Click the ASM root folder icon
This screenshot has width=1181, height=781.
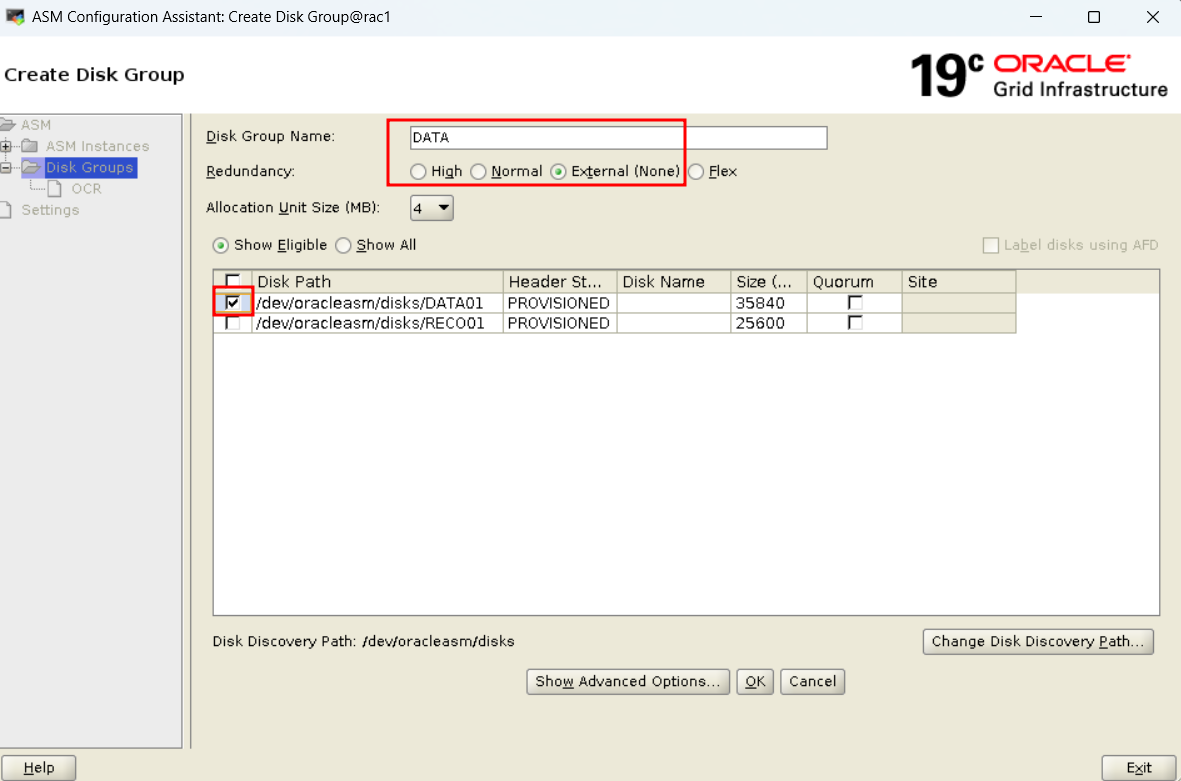point(8,124)
